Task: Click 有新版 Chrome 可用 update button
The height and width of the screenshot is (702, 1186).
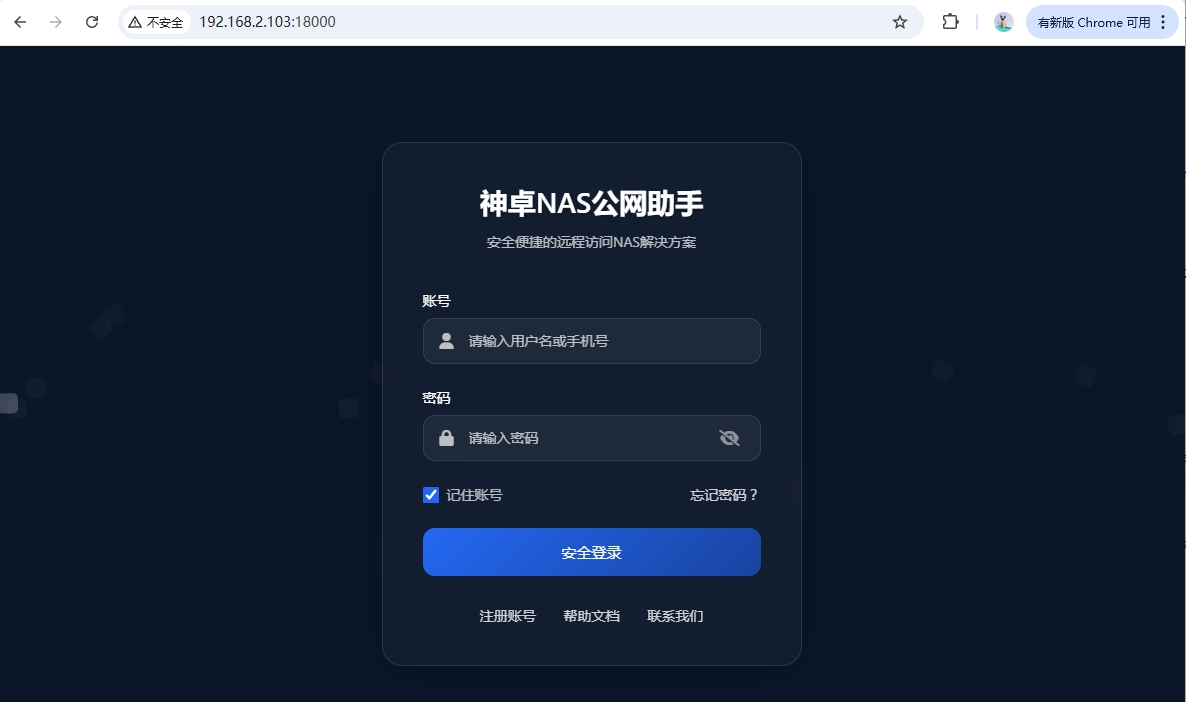Action: (1094, 22)
